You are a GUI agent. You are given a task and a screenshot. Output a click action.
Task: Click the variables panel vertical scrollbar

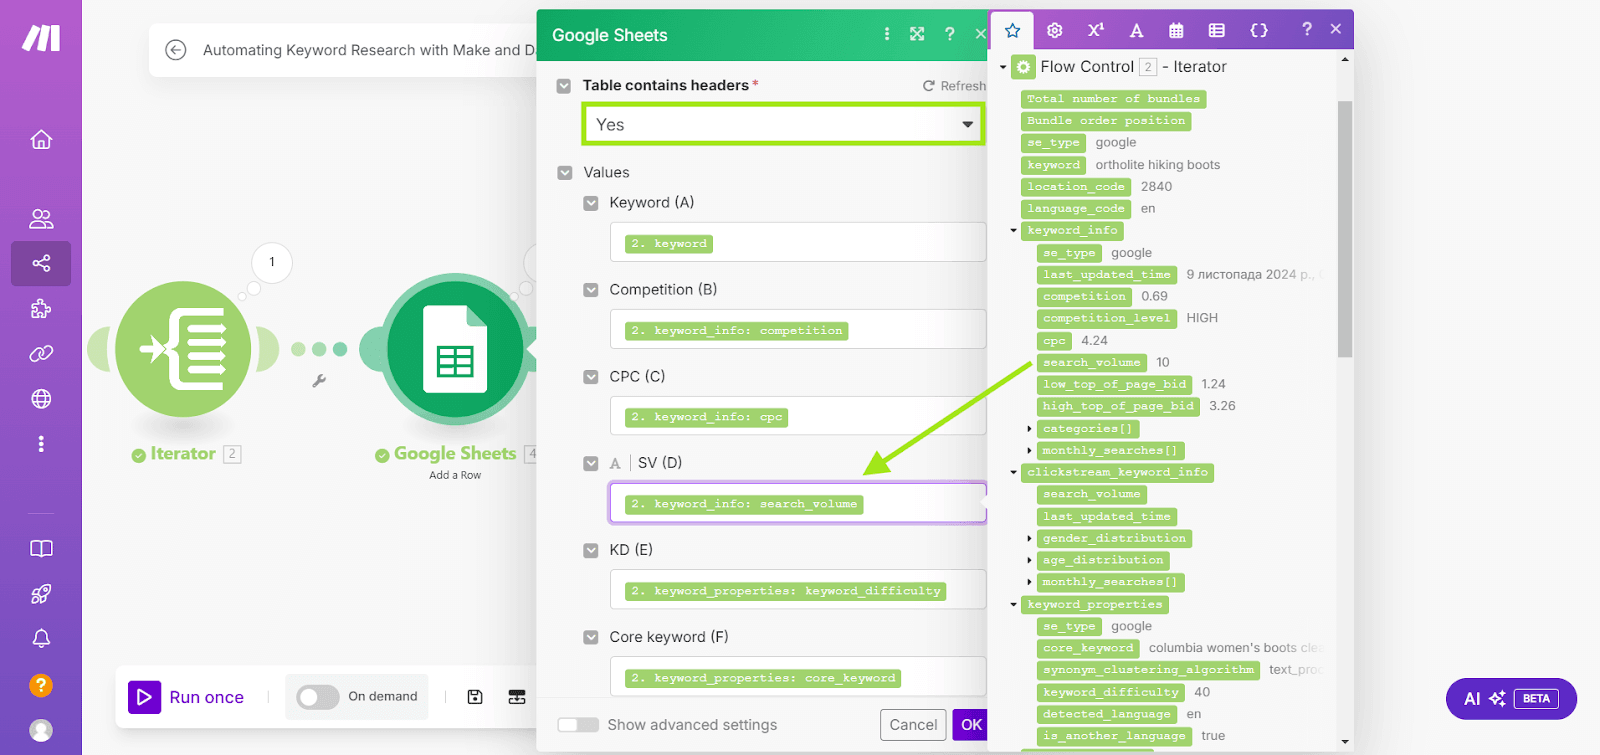coord(1345,229)
